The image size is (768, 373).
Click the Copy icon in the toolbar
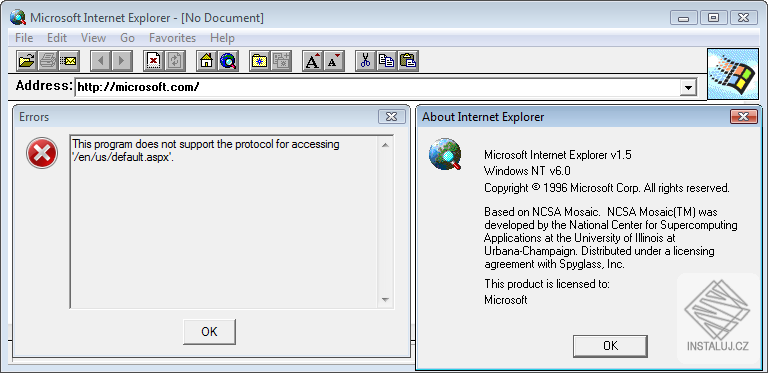[x=386, y=61]
